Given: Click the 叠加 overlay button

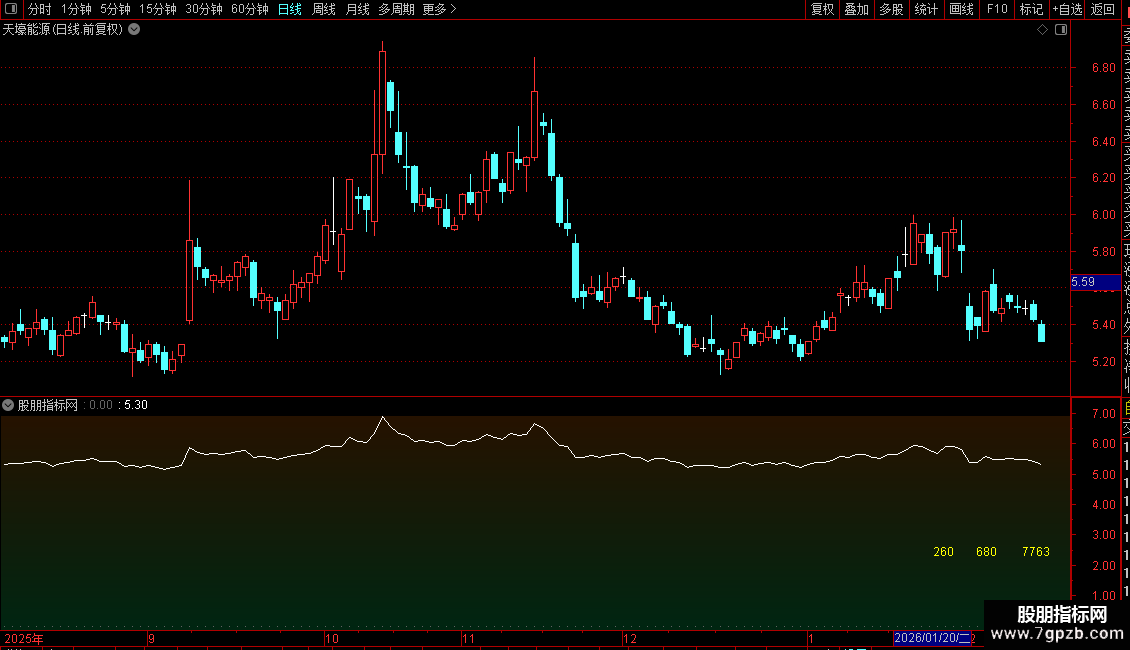Looking at the screenshot, I should pyautogui.click(x=857, y=9).
